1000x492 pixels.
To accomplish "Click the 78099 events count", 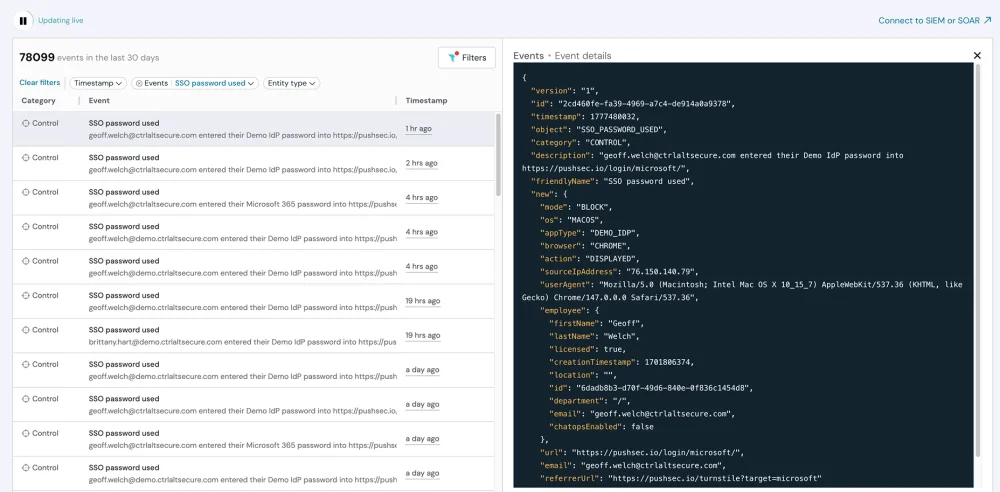I will point(37,57).
